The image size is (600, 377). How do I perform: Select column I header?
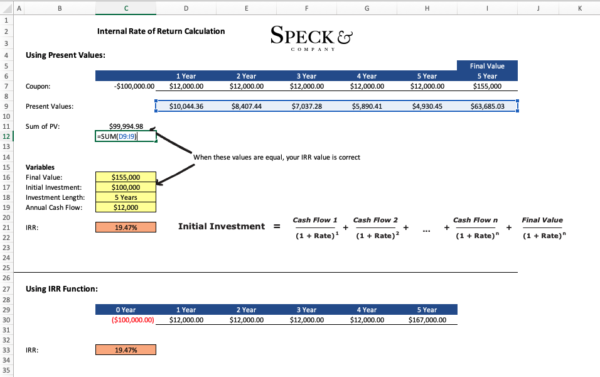(487, 8)
